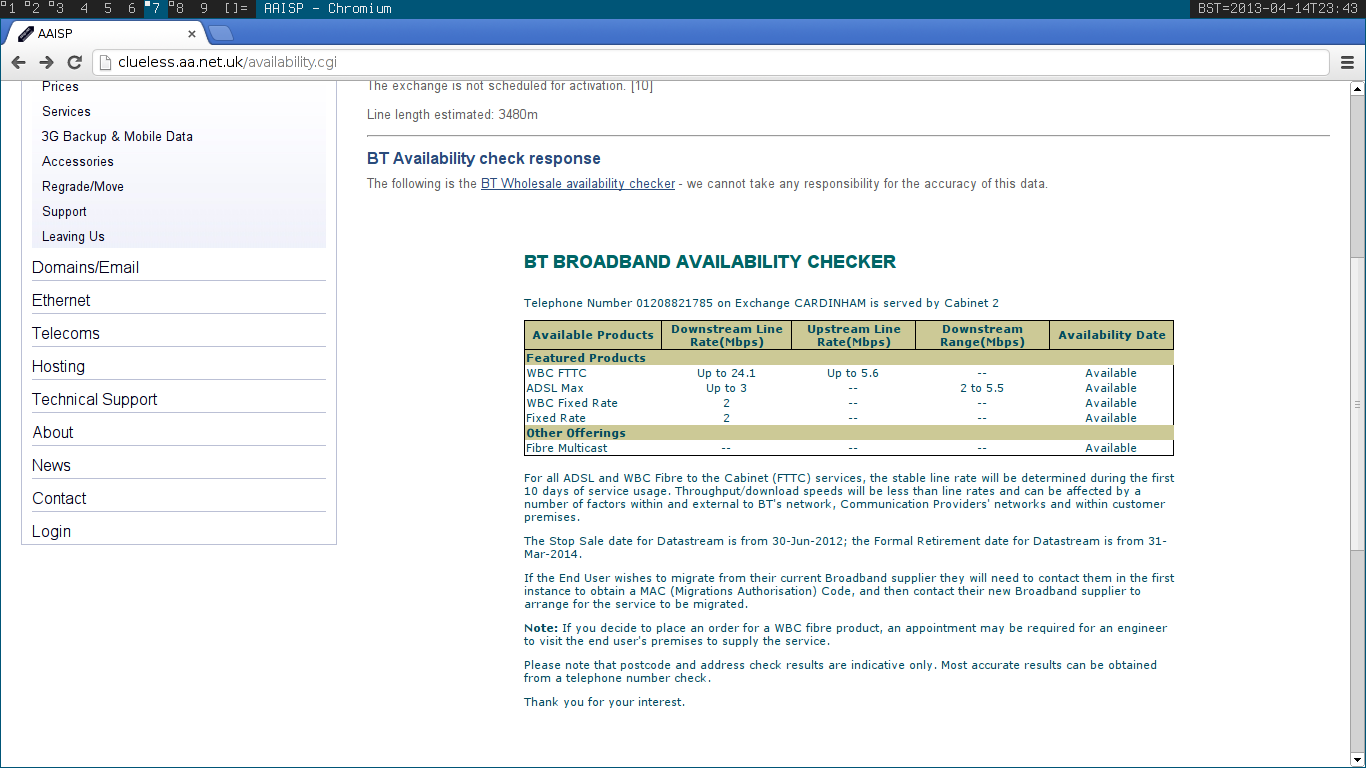Select the AAISP browser tab
1366x768 pixels.
coord(105,34)
